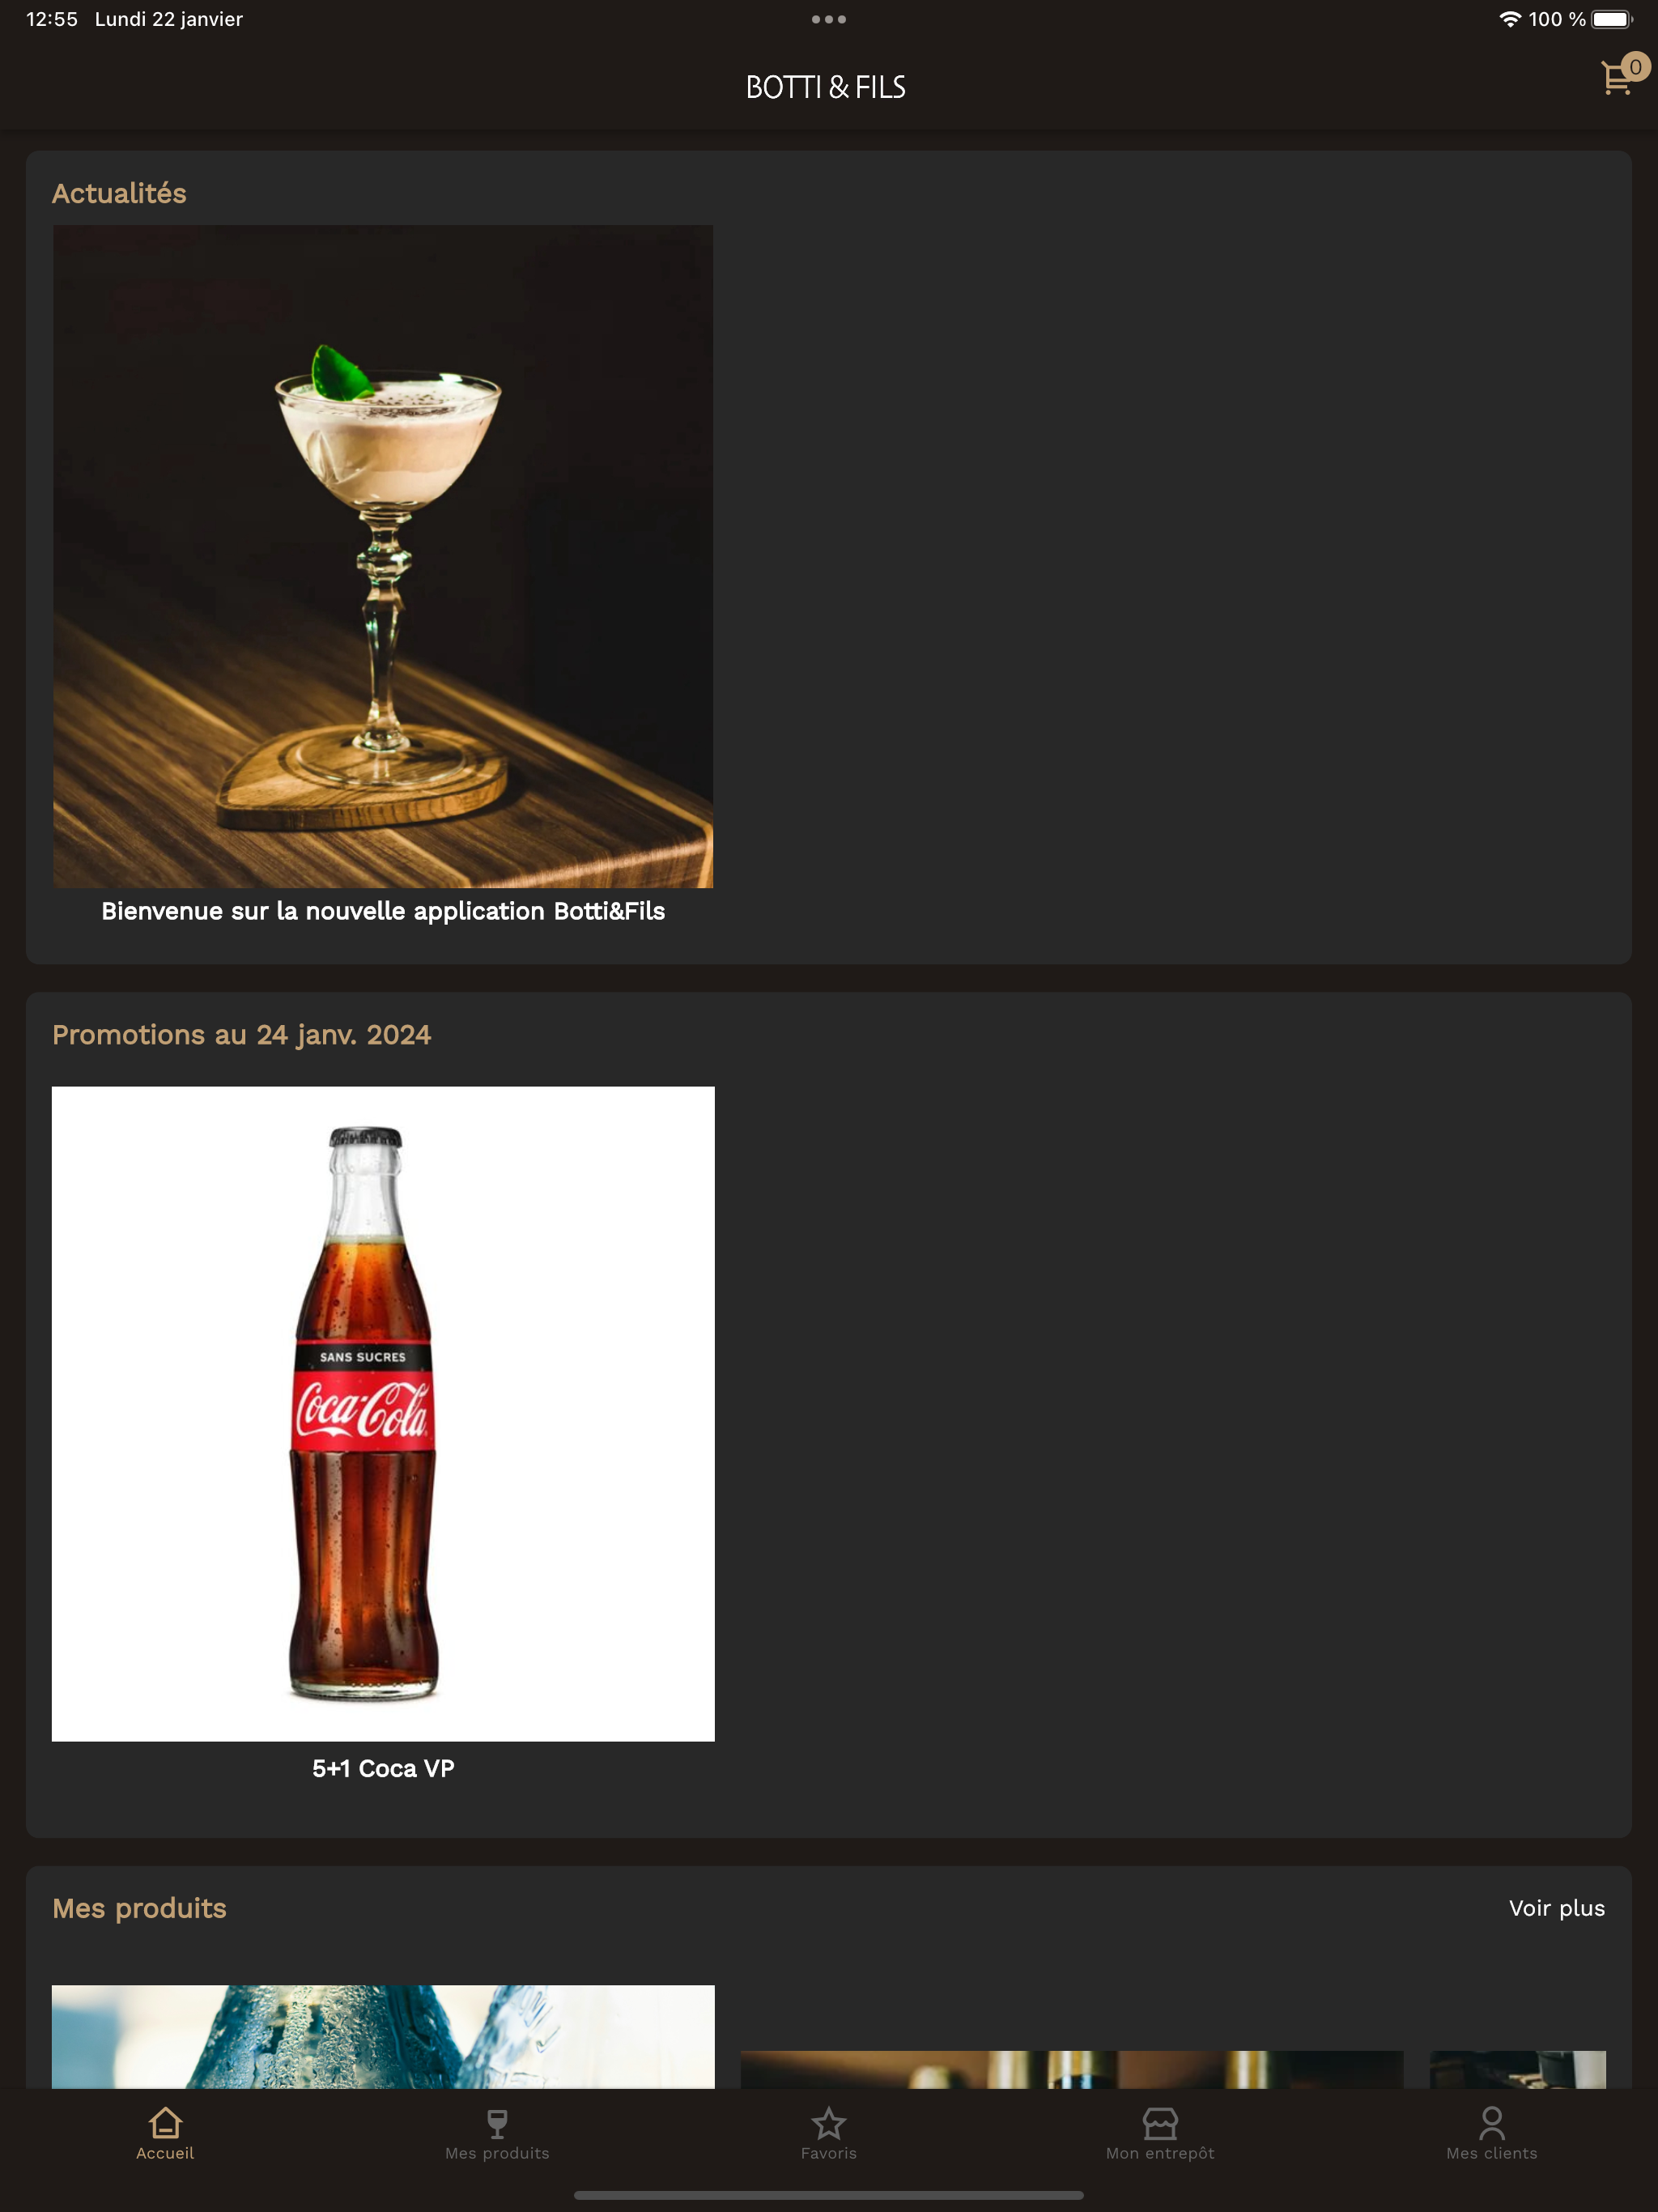
Task: Click the BOTTI & FILS header logo
Action: 826,88
